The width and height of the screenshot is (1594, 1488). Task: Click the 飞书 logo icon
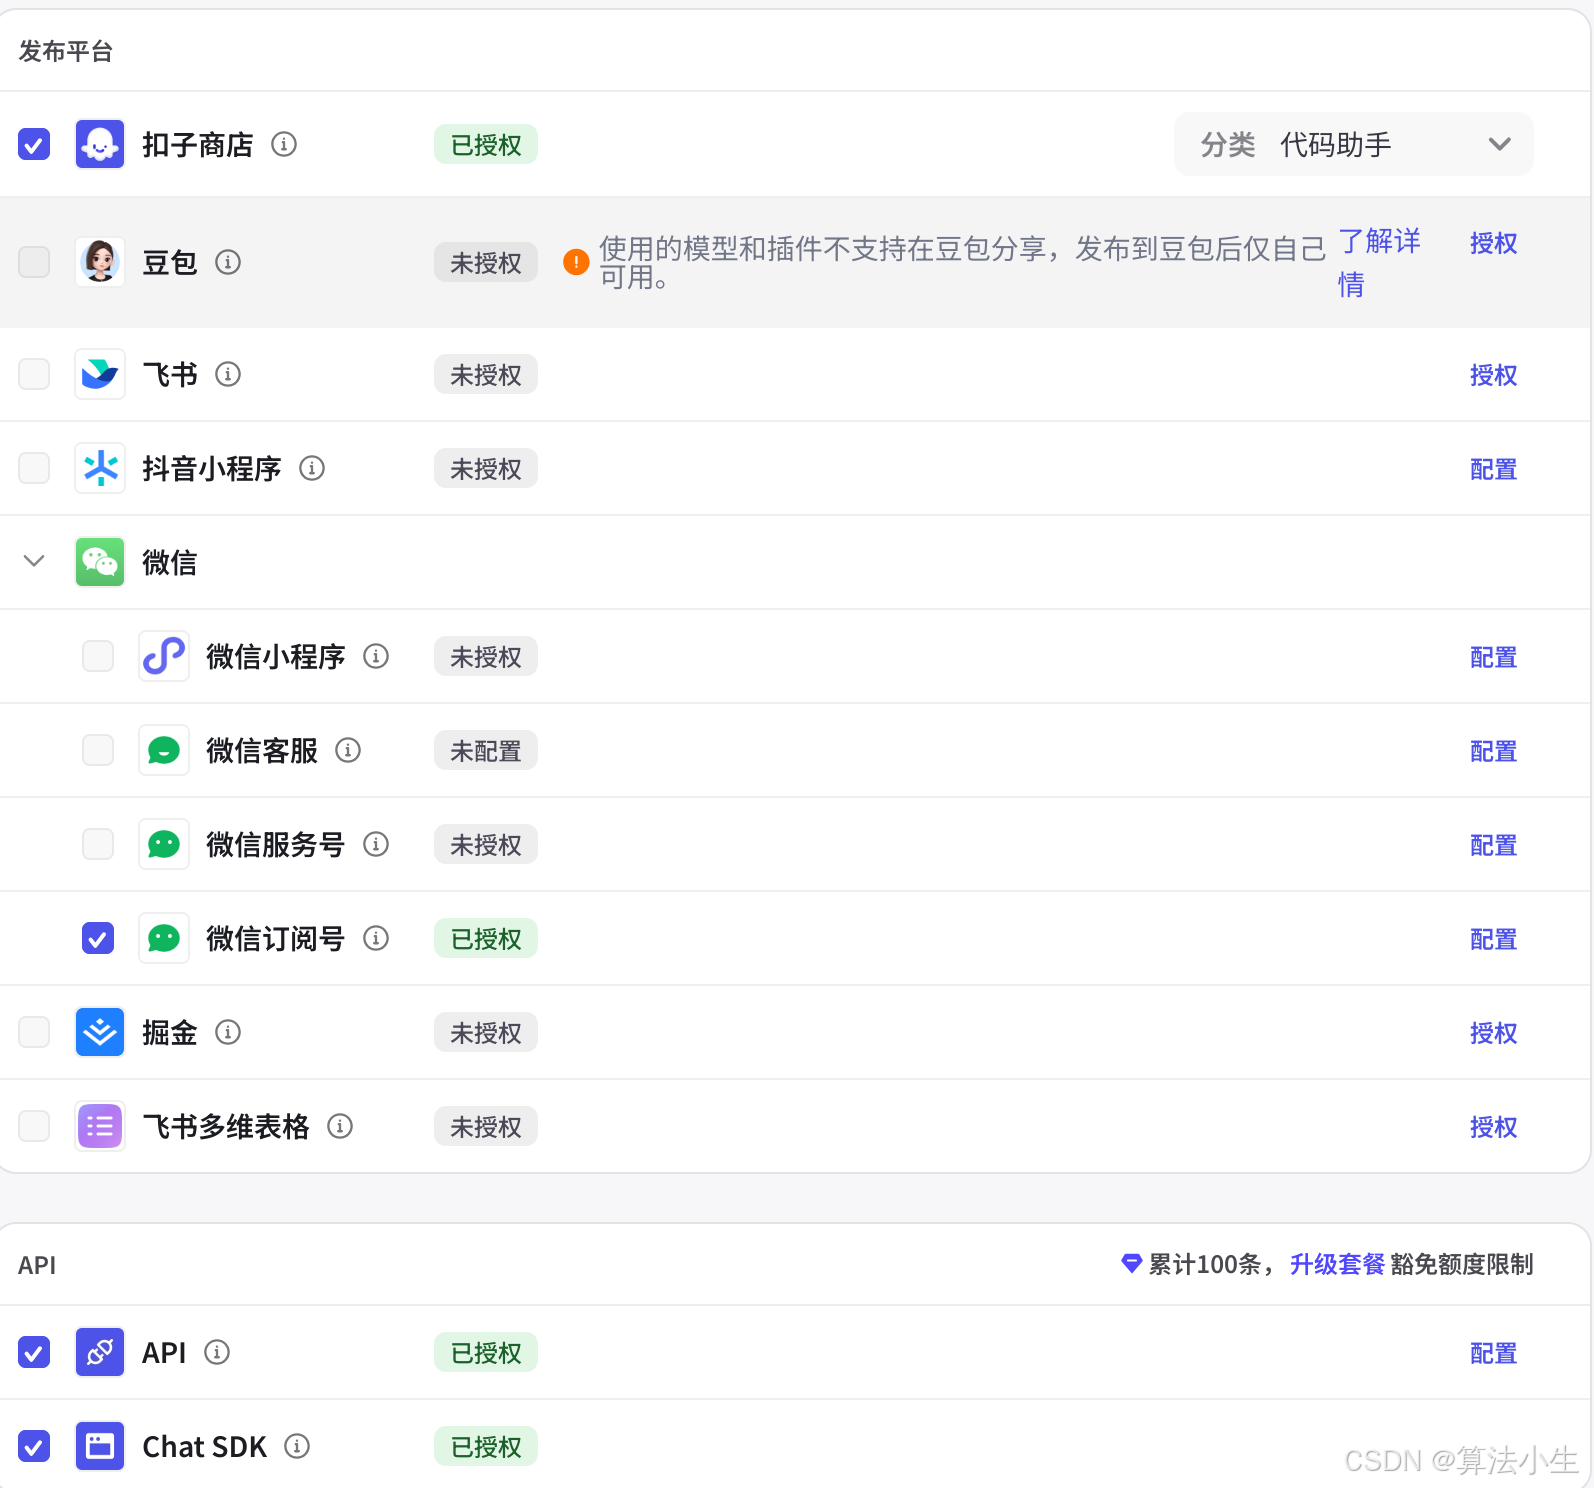point(100,374)
